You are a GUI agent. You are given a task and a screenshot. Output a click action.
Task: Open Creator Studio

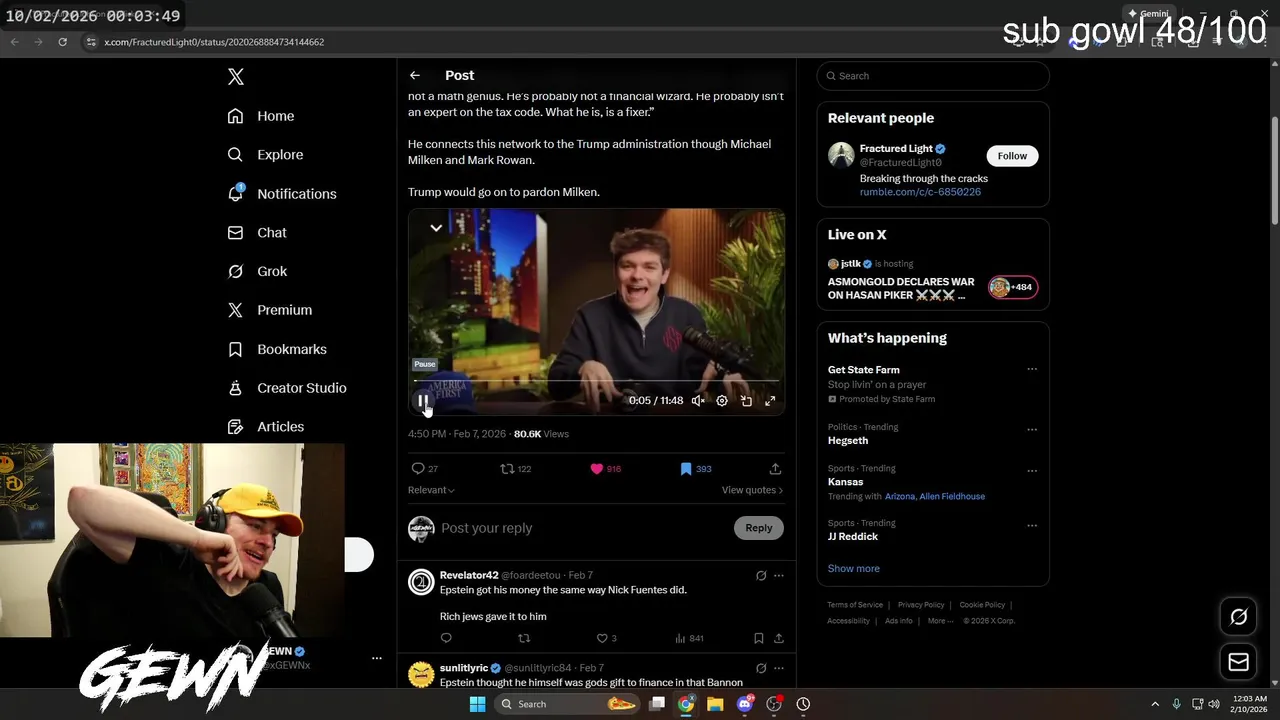click(287, 388)
